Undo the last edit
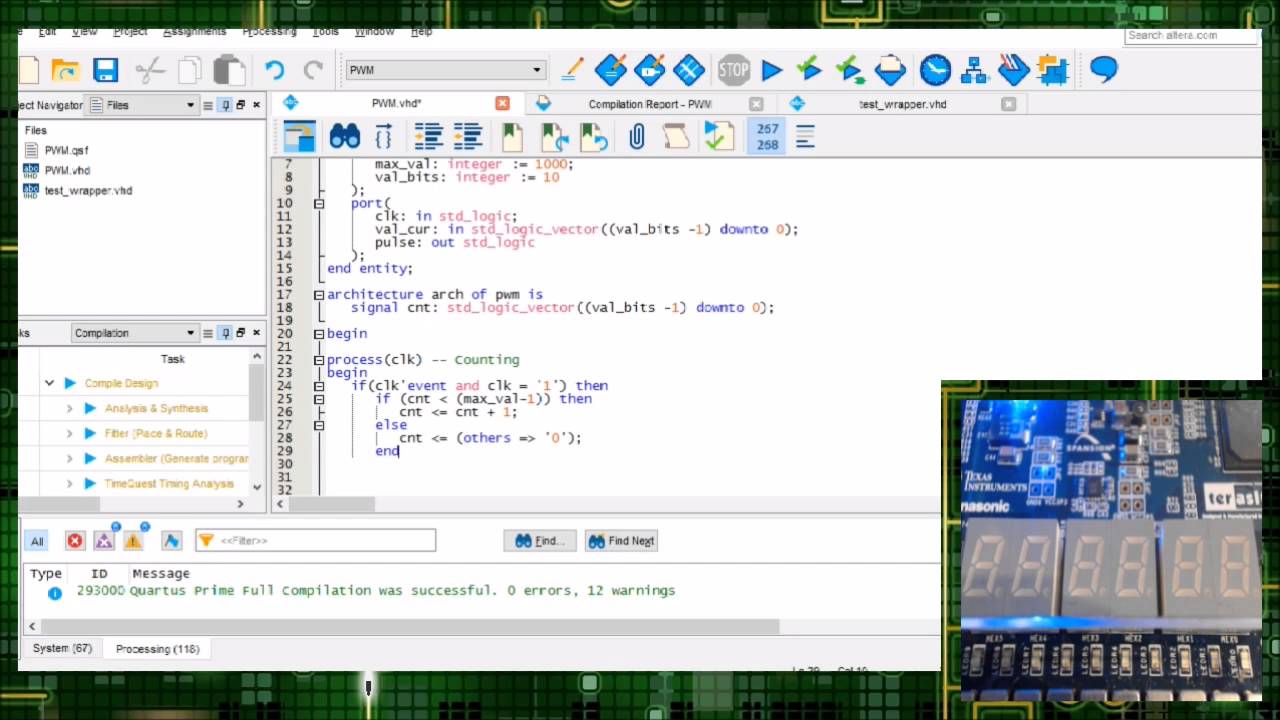Viewport: 1280px width, 720px height. coord(274,70)
